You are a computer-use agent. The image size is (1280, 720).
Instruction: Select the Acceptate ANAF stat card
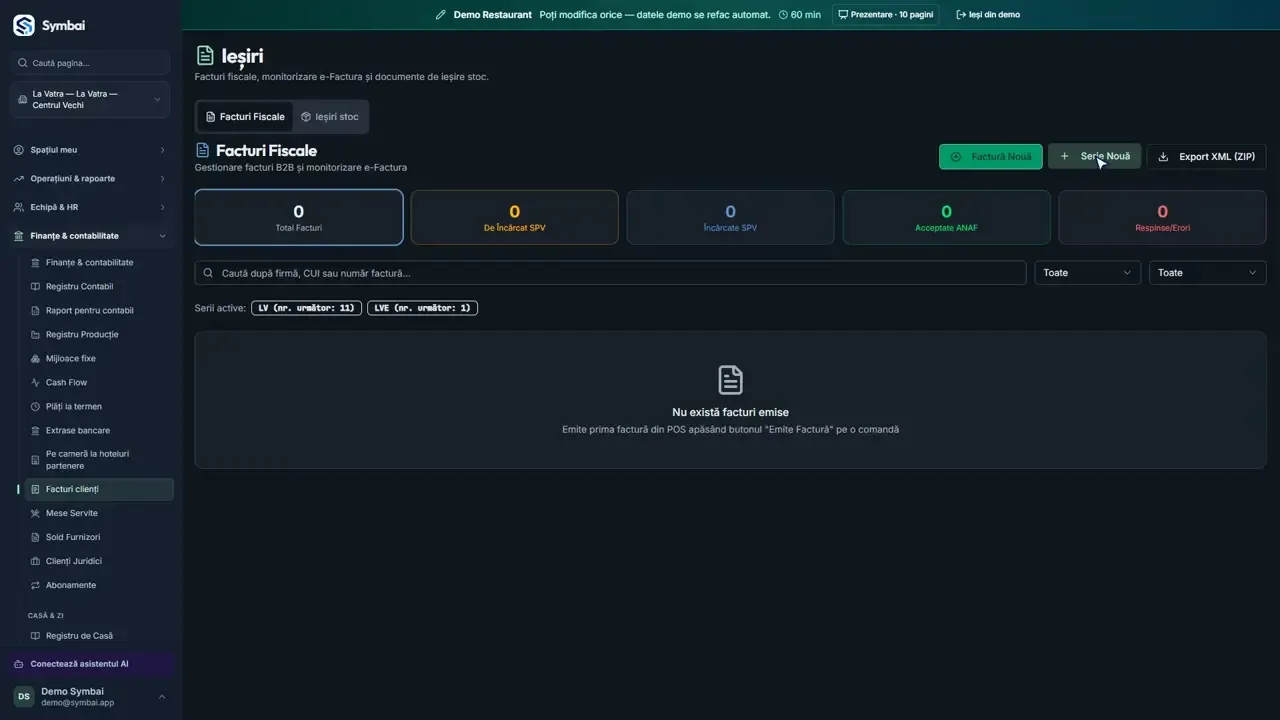[x=946, y=218]
